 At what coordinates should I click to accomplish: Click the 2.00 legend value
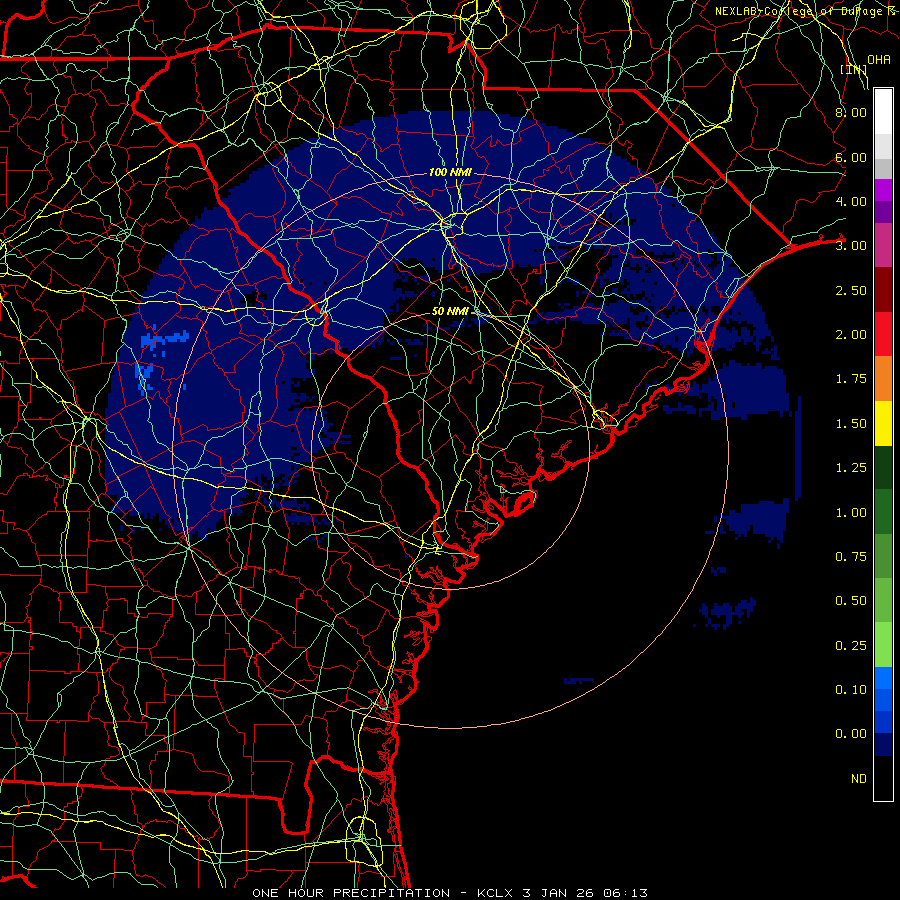[851, 335]
